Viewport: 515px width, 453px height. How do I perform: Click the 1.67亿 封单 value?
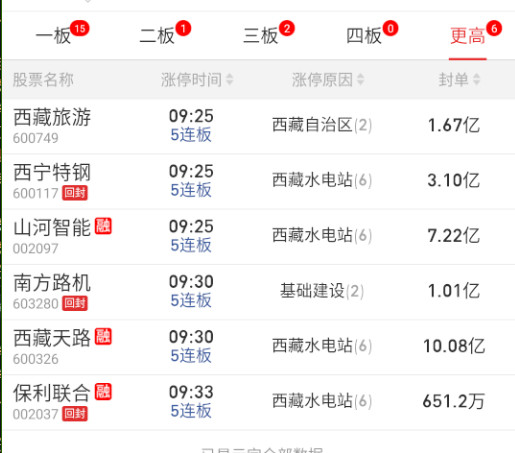[454, 125]
